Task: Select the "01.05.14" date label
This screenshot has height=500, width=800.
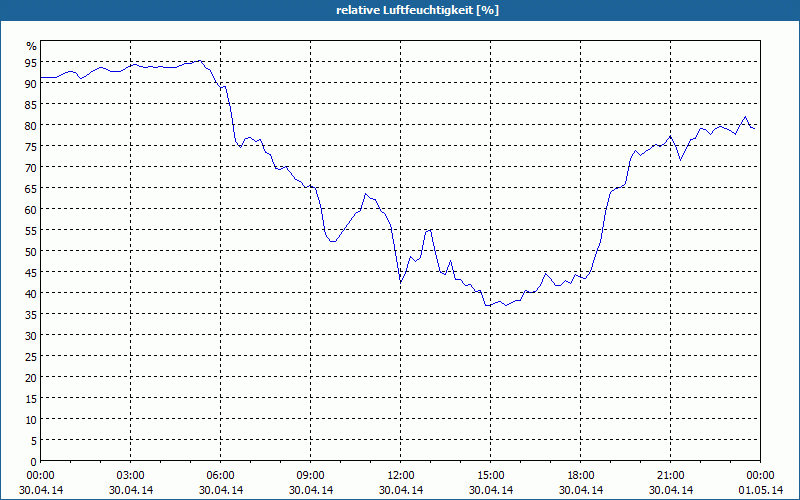Action: [x=760, y=490]
